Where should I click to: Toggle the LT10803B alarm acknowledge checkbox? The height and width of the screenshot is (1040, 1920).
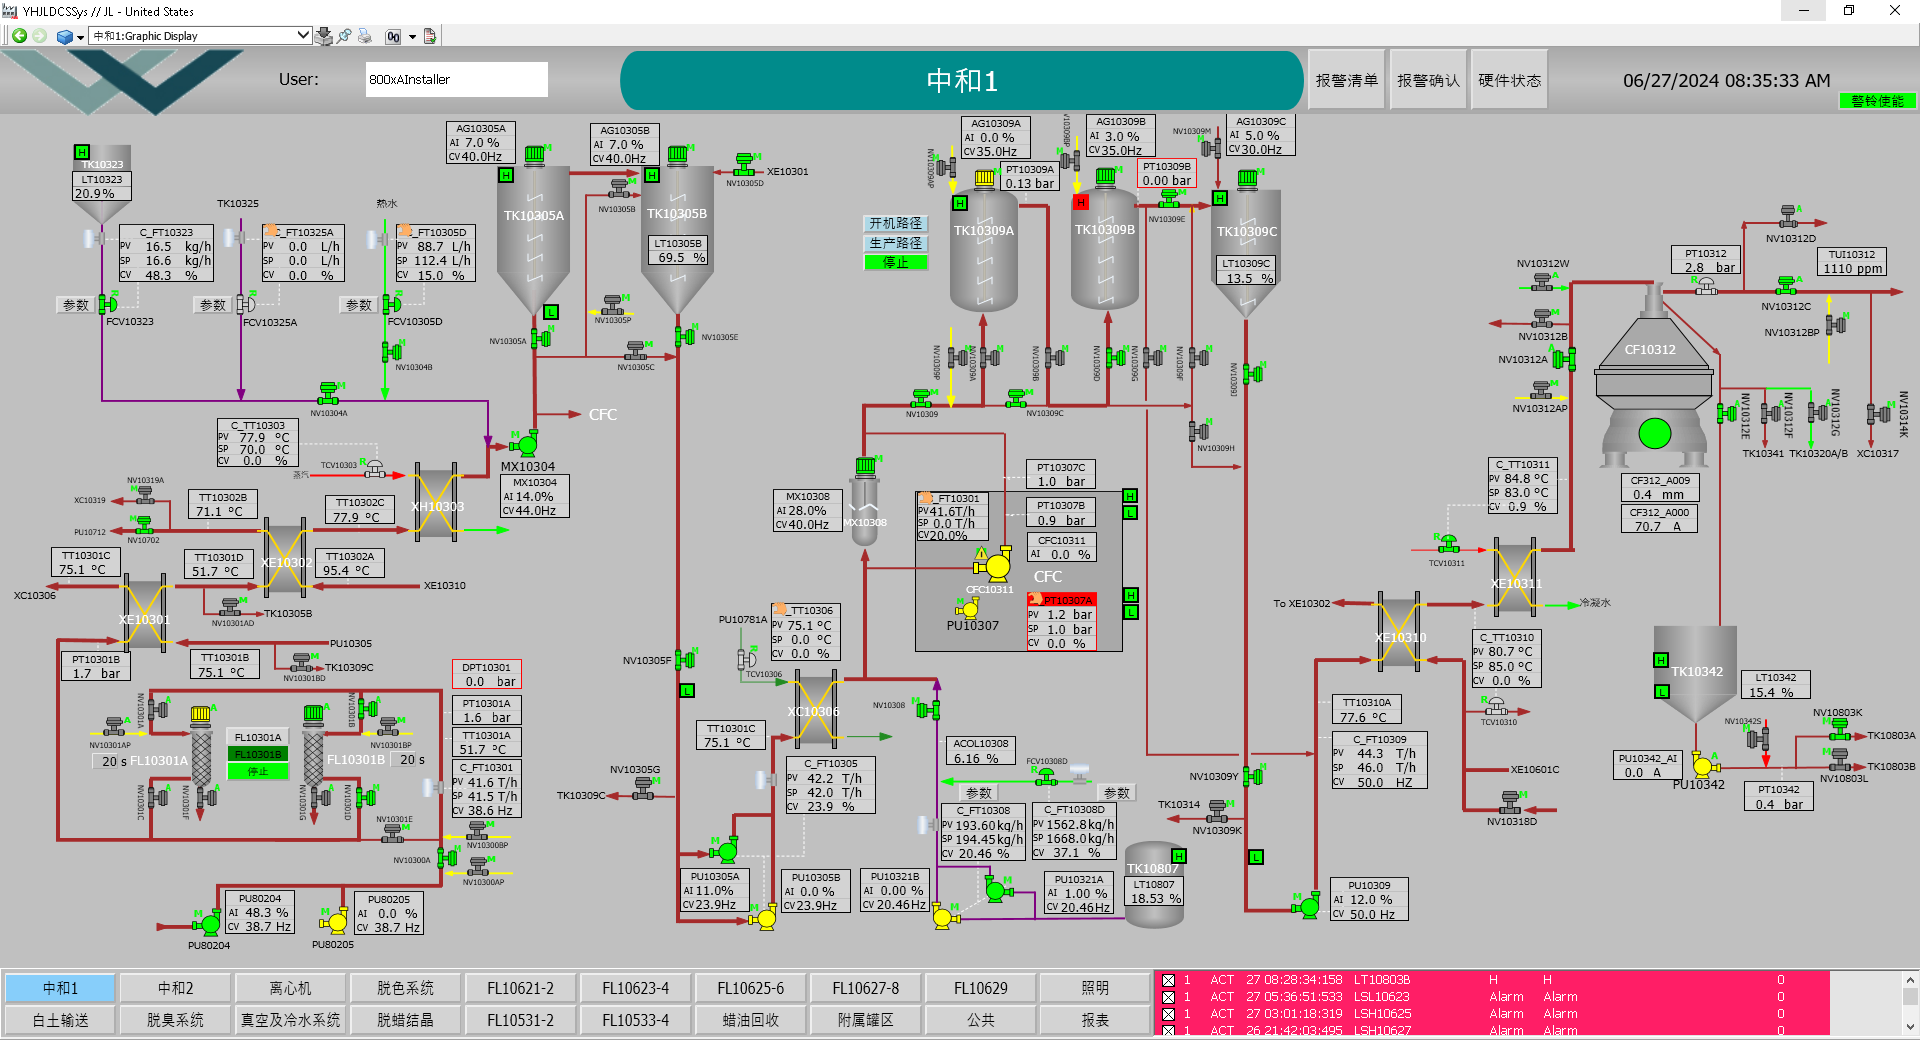pyautogui.click(x=1168, y=980)
